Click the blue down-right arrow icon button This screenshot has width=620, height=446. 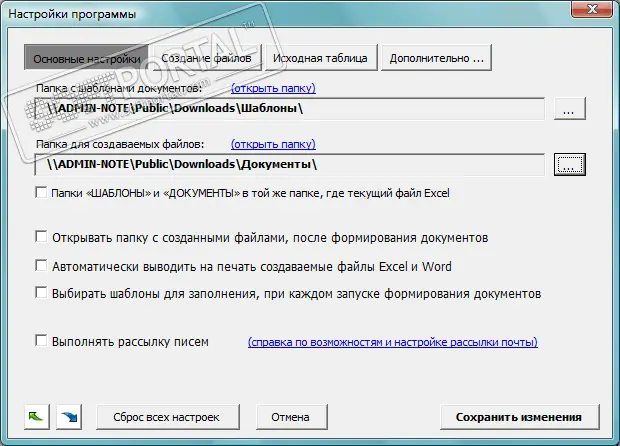(67, 416)
